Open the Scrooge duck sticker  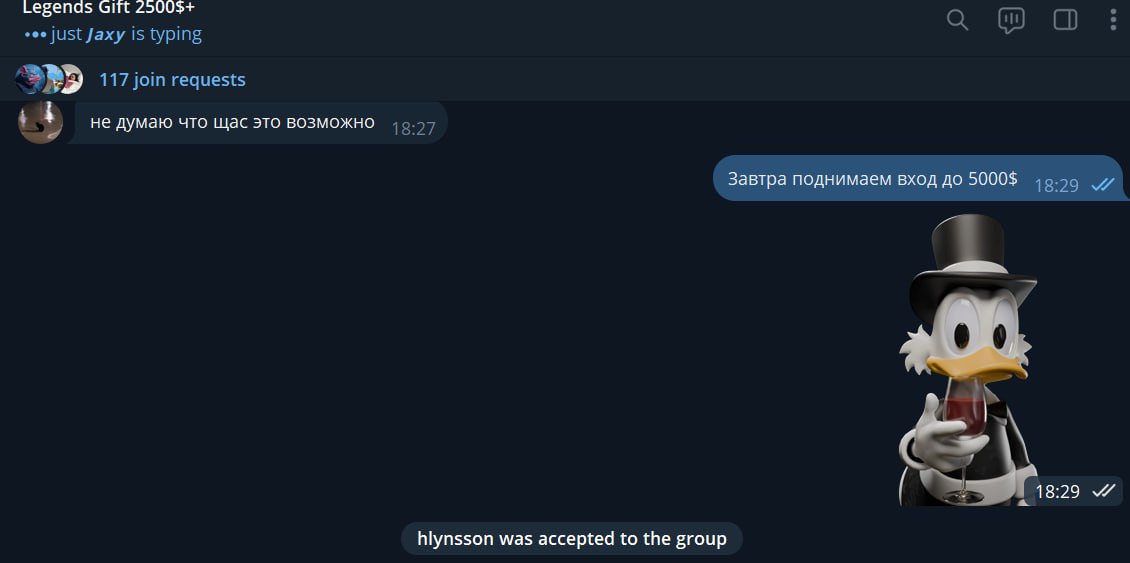pyautogui.click(x=969, y=360)
